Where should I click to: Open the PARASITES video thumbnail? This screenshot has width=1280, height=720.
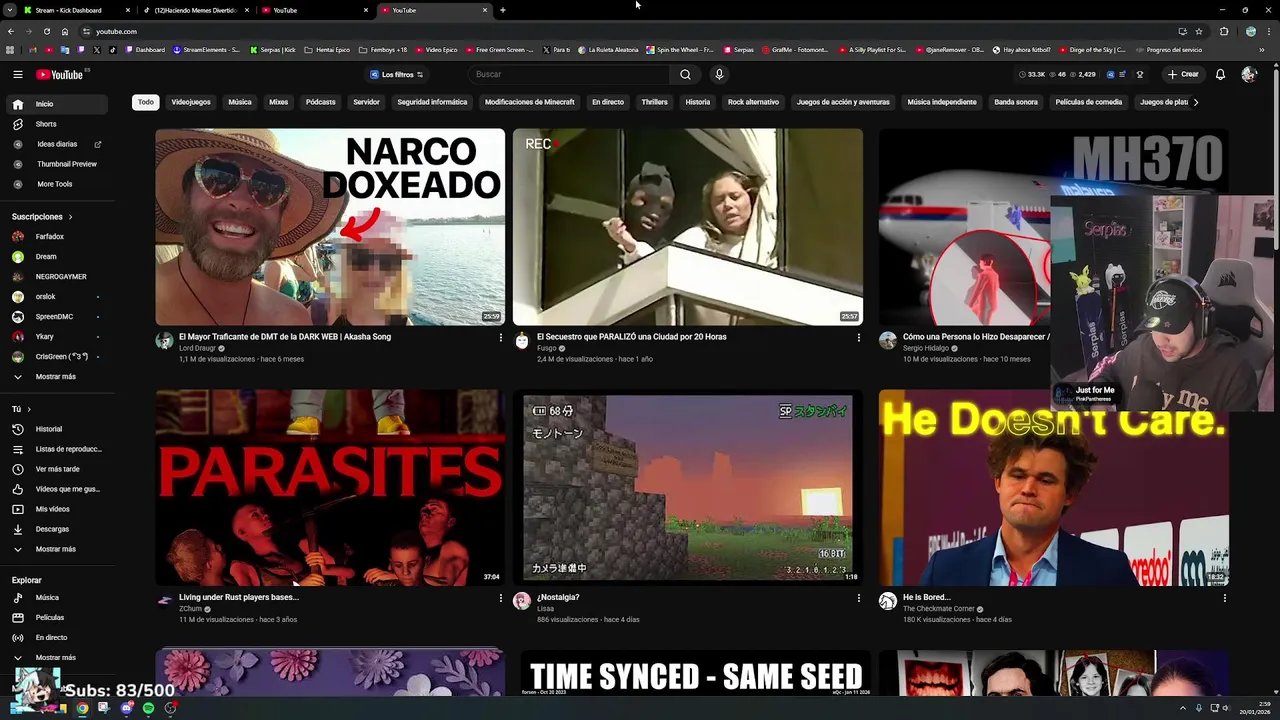(x=330, y=488)
